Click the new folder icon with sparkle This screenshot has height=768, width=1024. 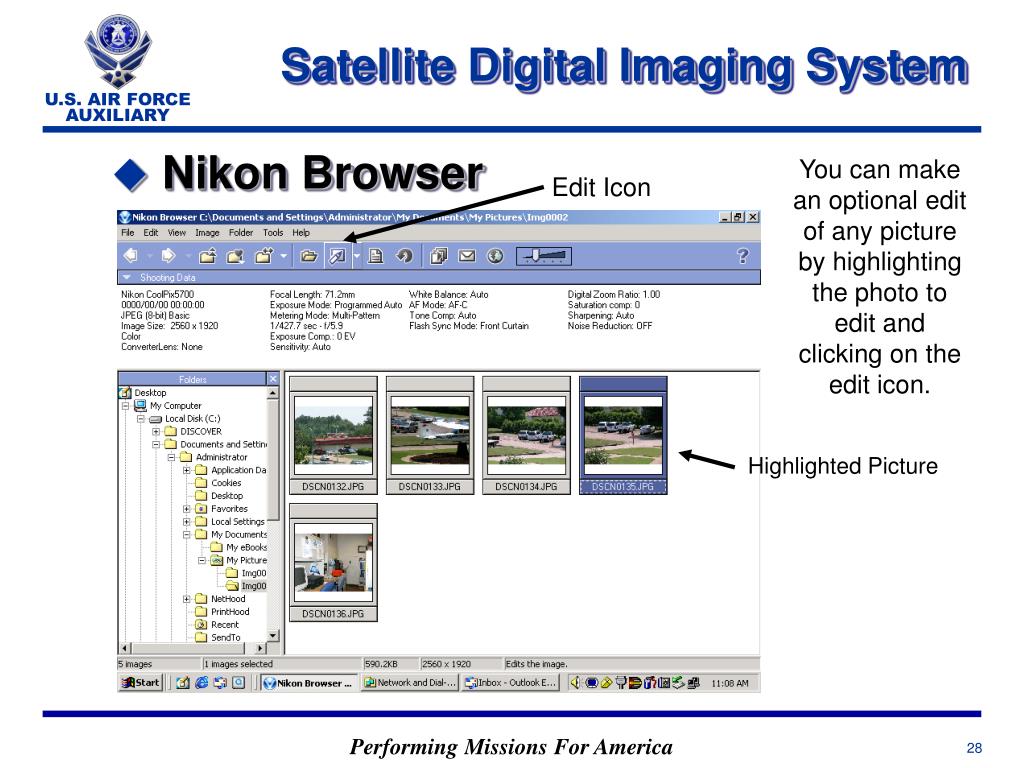coord(264,256)
